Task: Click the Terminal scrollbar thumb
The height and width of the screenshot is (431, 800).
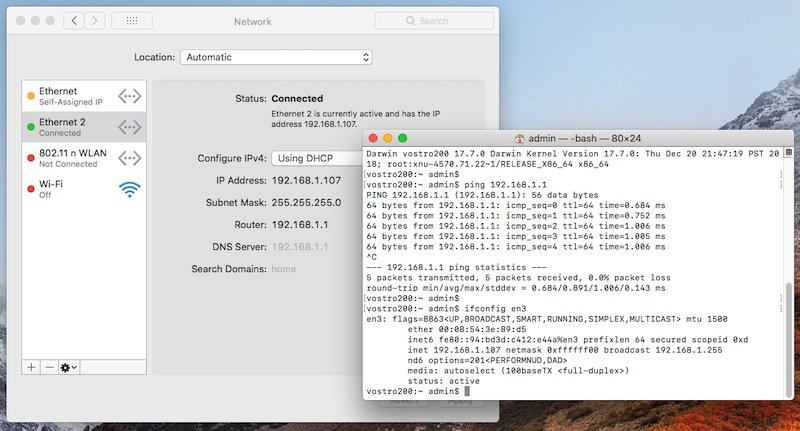Action: click(x=789, y=339)
